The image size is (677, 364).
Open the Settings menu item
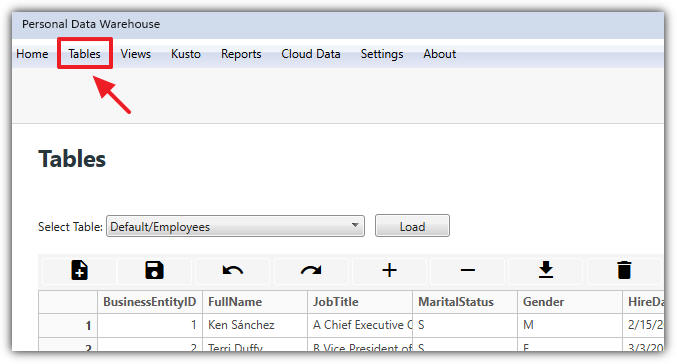click(382, 54)
